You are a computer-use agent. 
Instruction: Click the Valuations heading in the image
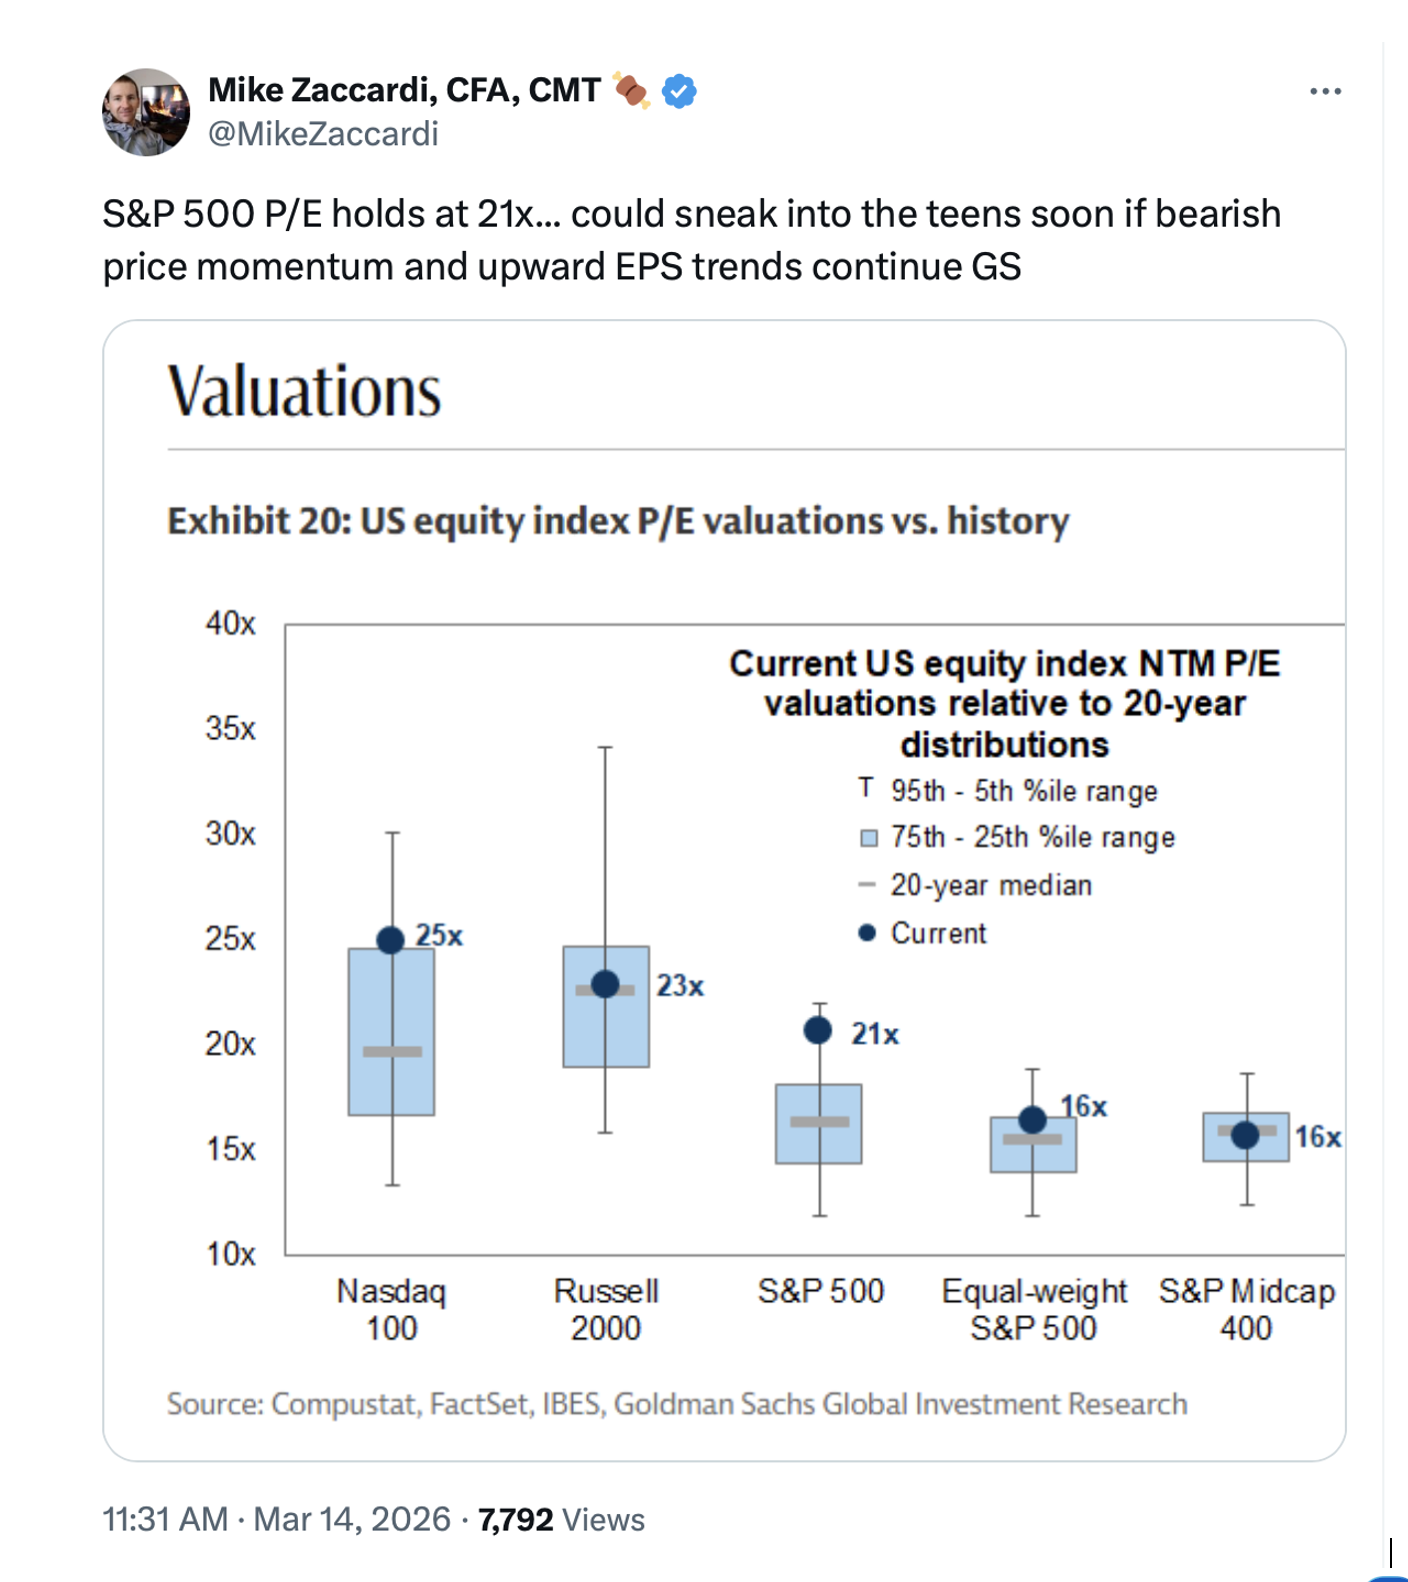coord(304,391)
